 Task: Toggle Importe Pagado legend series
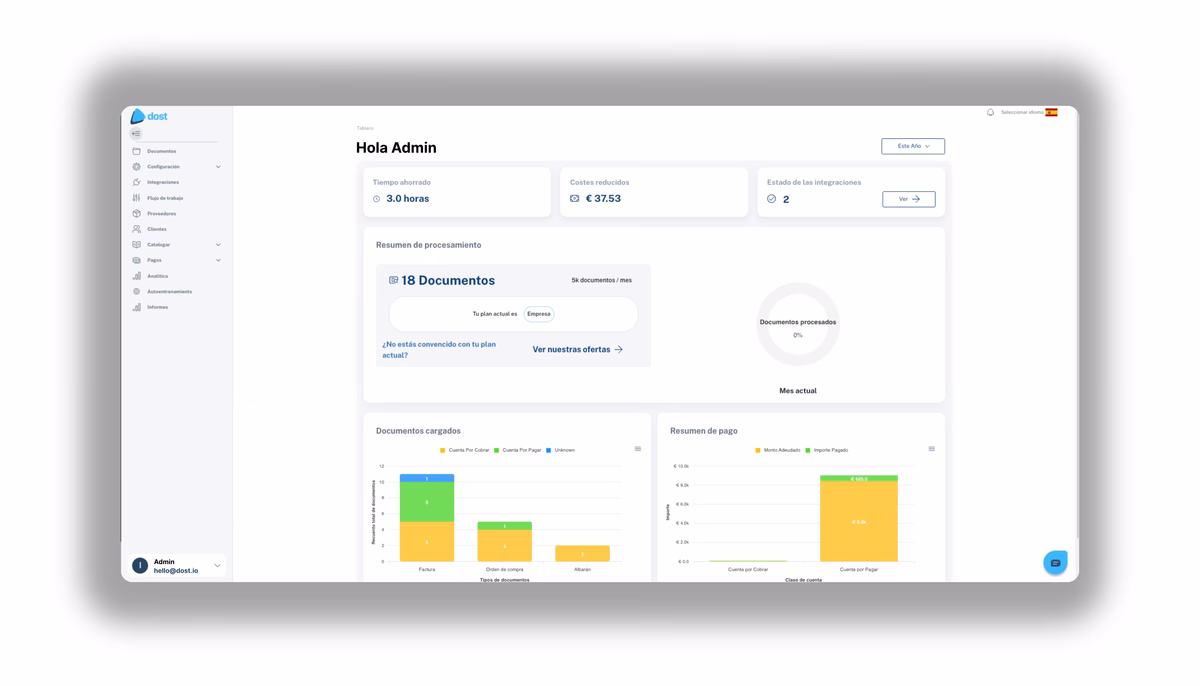coord(827,450)
